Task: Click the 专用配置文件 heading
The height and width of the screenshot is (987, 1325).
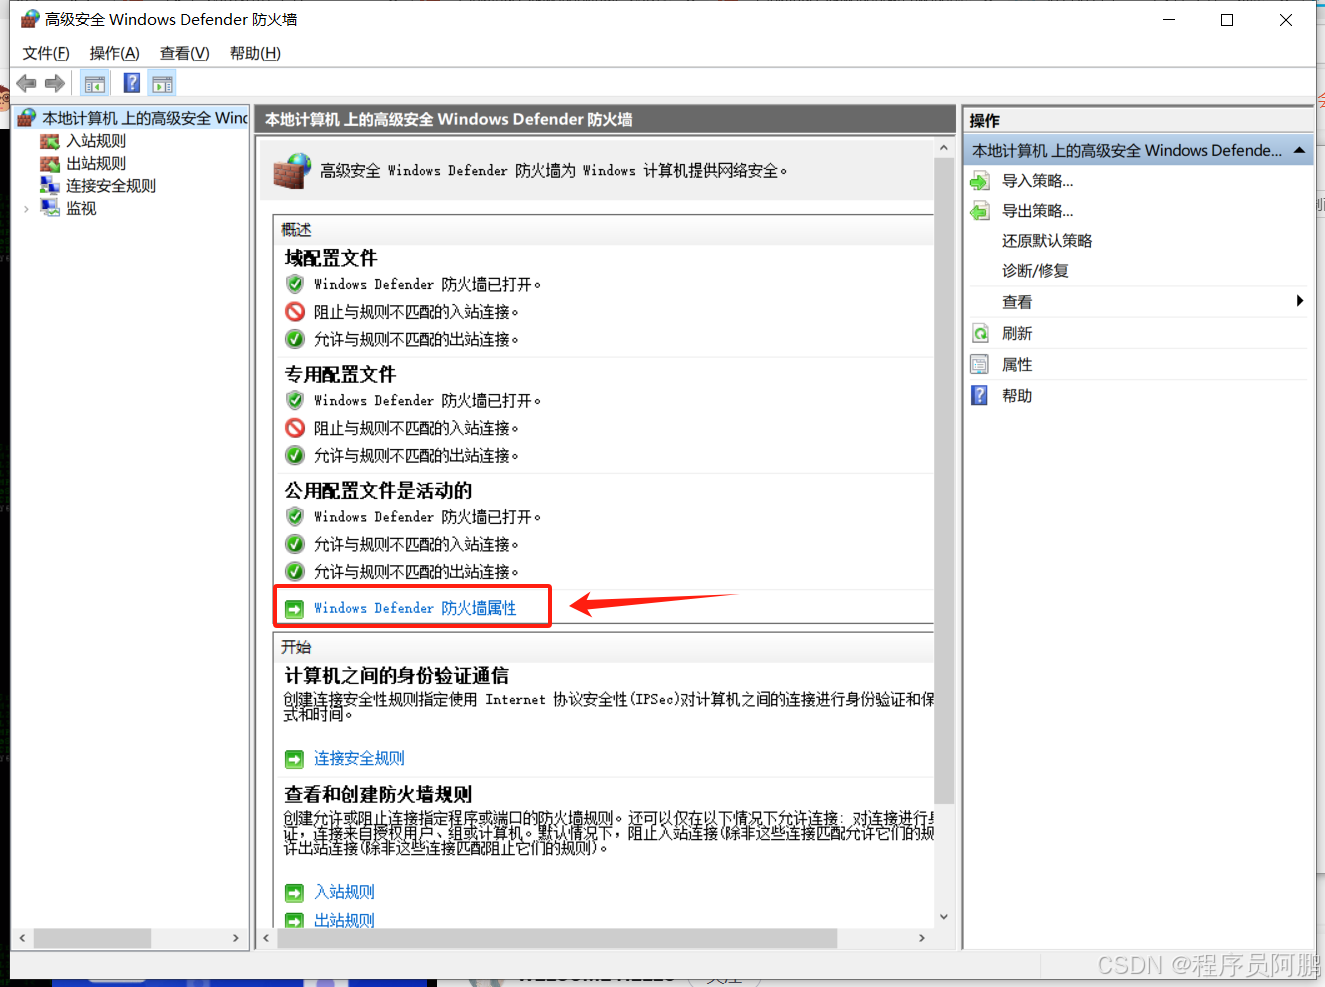Action: click(x=340, y=374)
